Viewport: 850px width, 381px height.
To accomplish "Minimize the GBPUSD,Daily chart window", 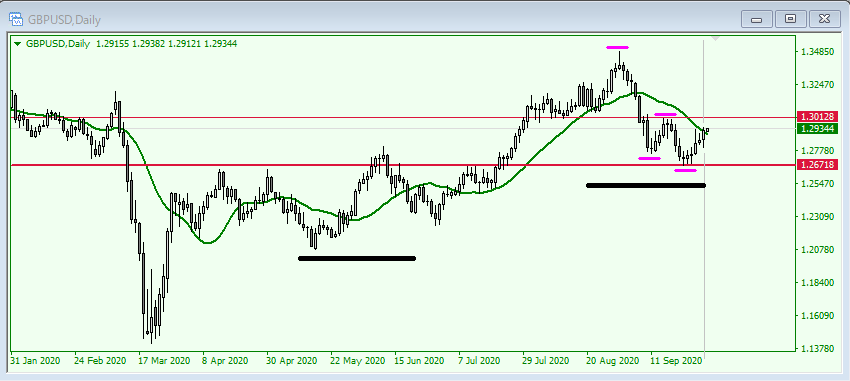I will tap(756, 20).
